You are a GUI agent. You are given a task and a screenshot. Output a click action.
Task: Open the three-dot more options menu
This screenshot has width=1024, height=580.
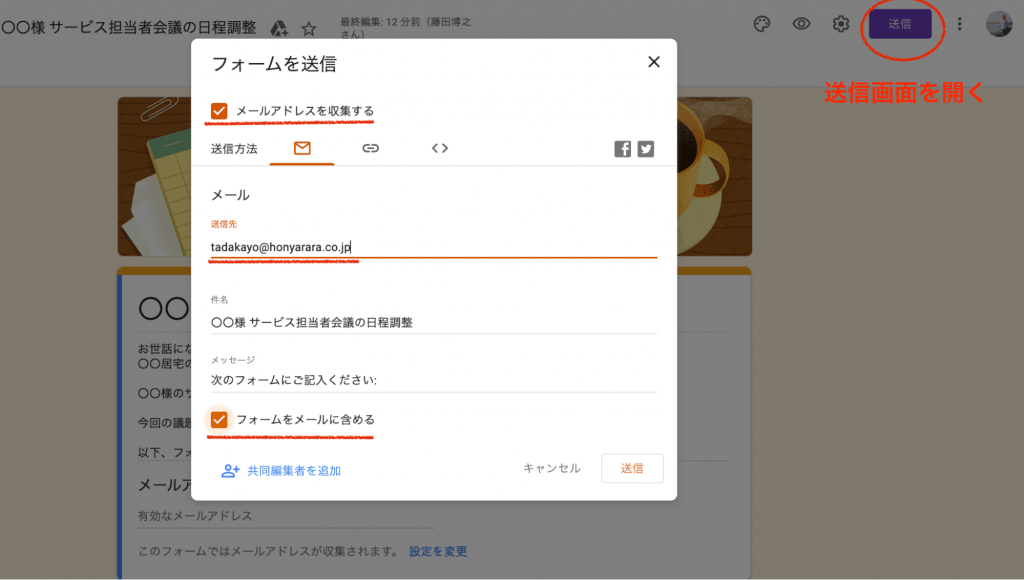(960, 24)
